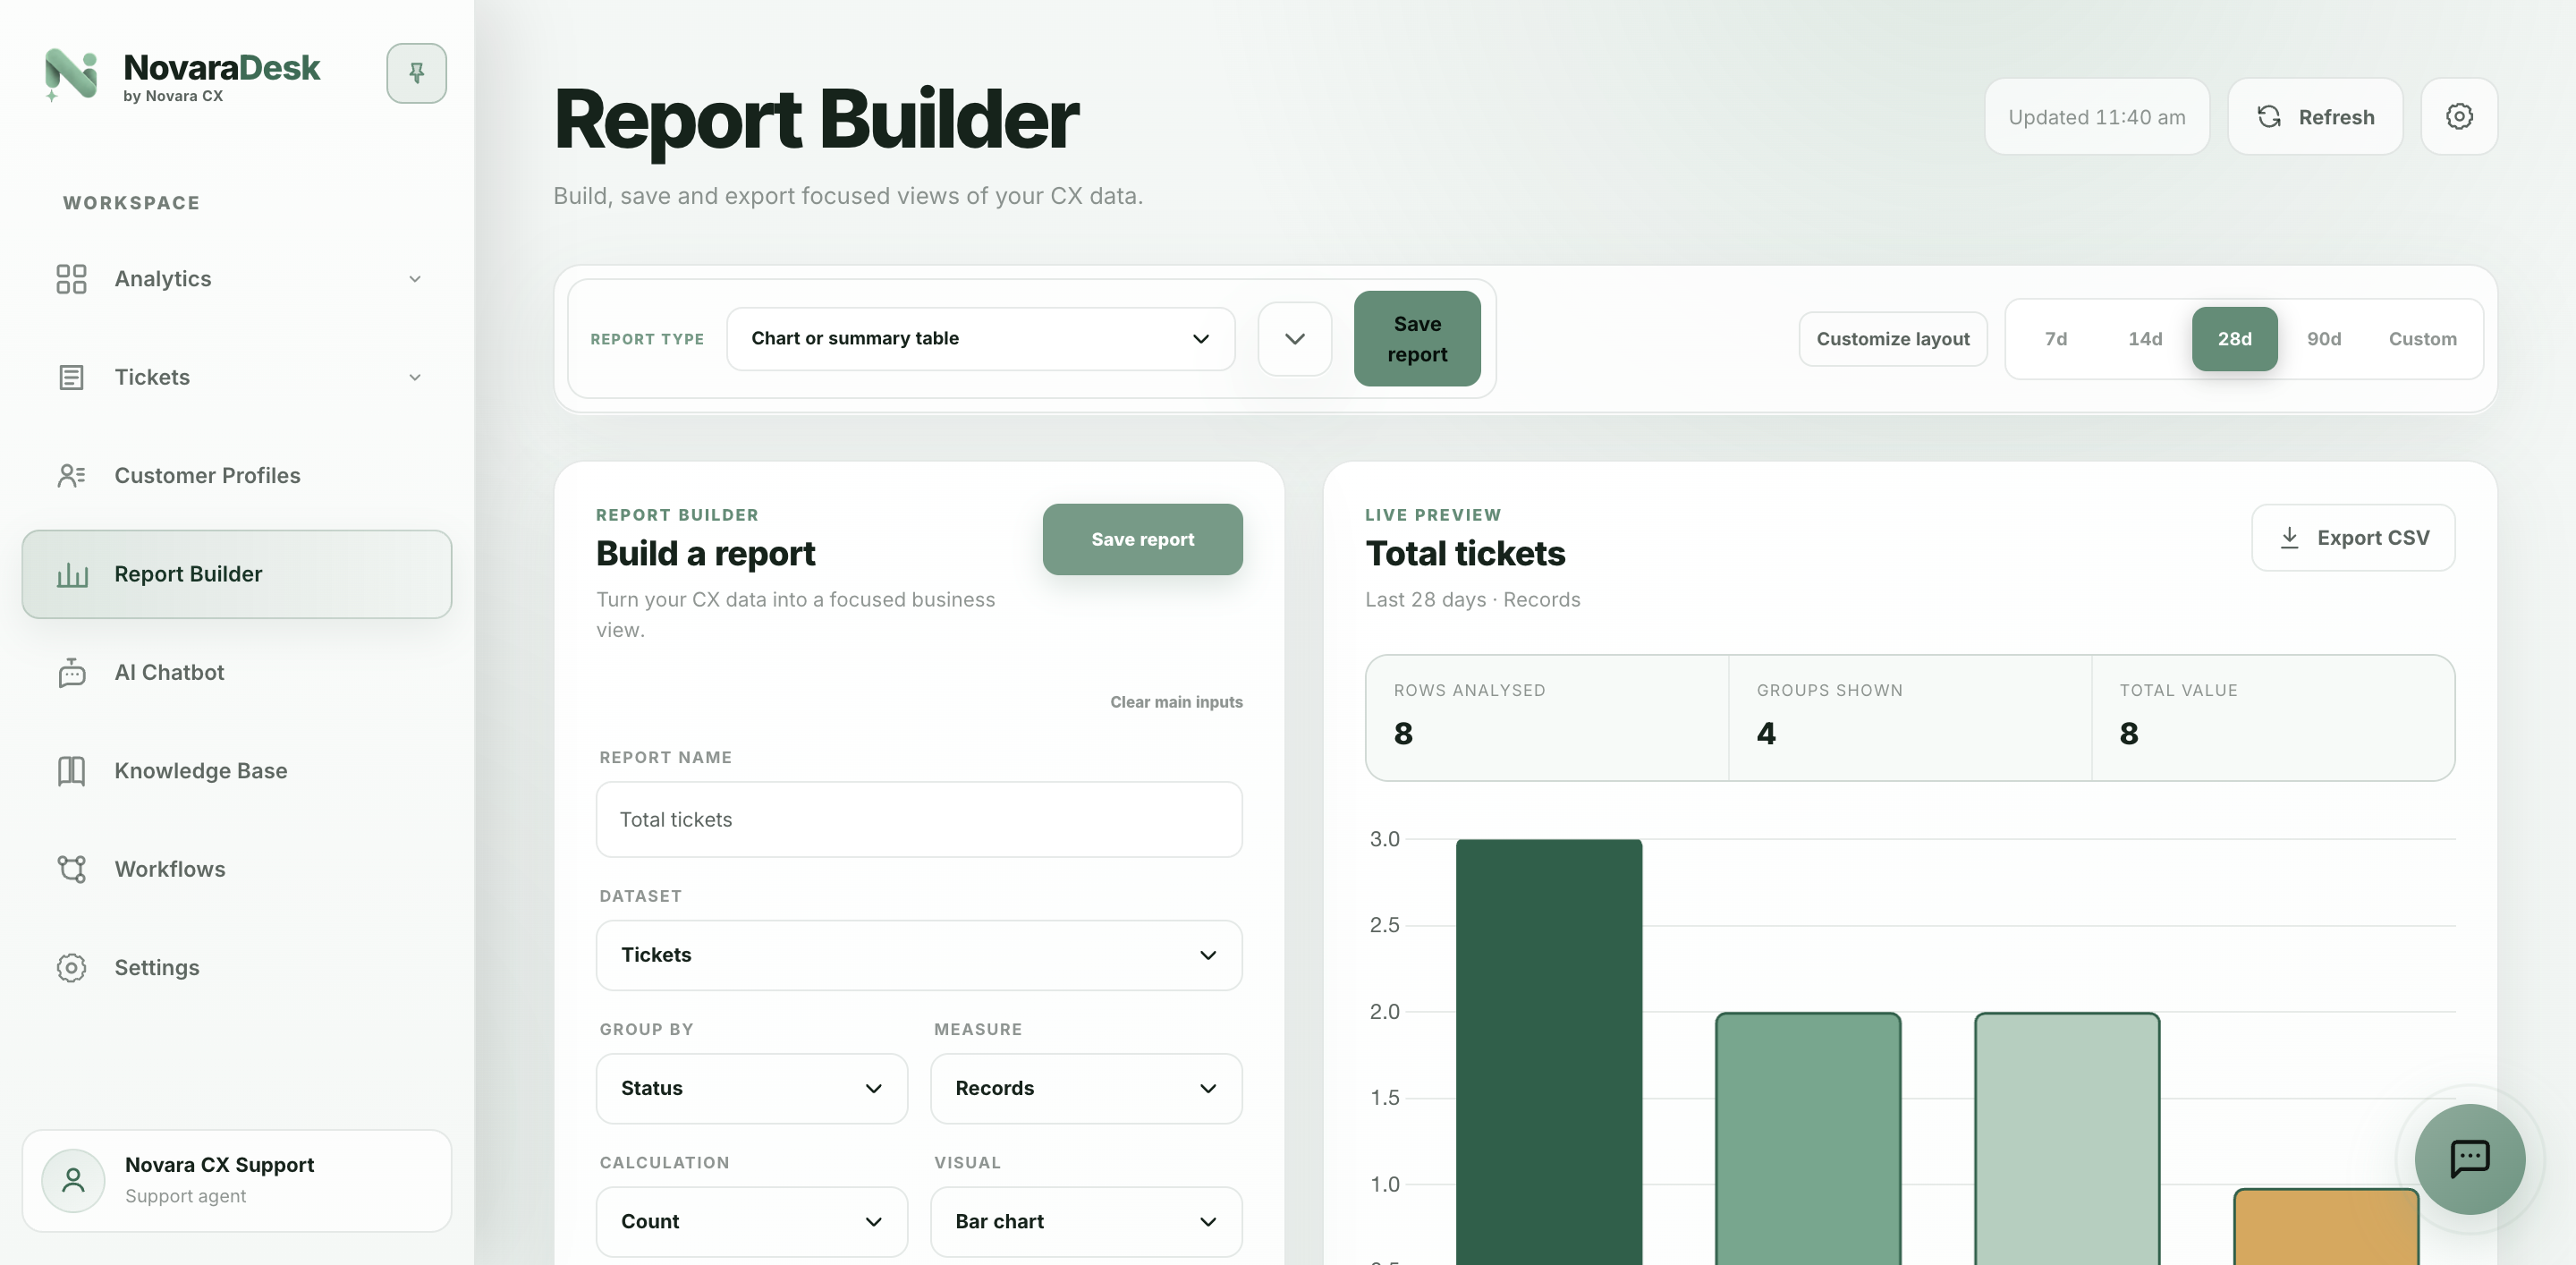Screen dimensions: 2576x1265
Task: Open the Visual Bar chart dropdown
Action: pyautogui.click(x=1086, y=1221)
